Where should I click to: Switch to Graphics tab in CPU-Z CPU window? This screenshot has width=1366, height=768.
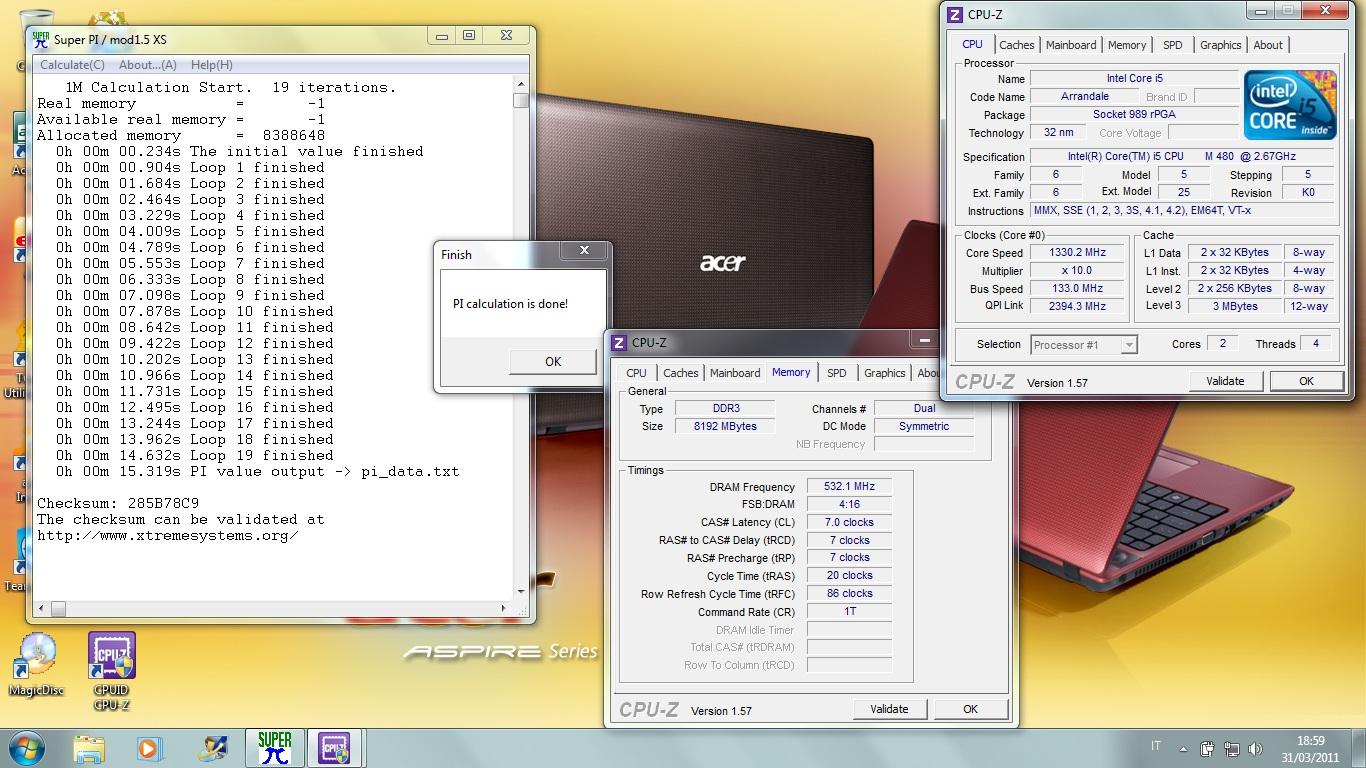1221,45
